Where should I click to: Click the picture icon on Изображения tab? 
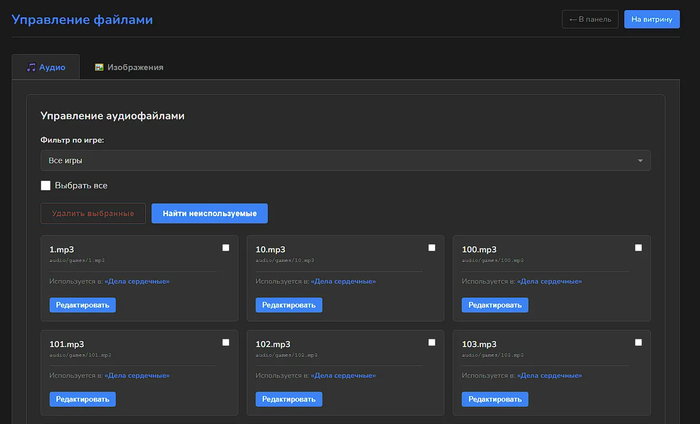click(x=99, y=67)
